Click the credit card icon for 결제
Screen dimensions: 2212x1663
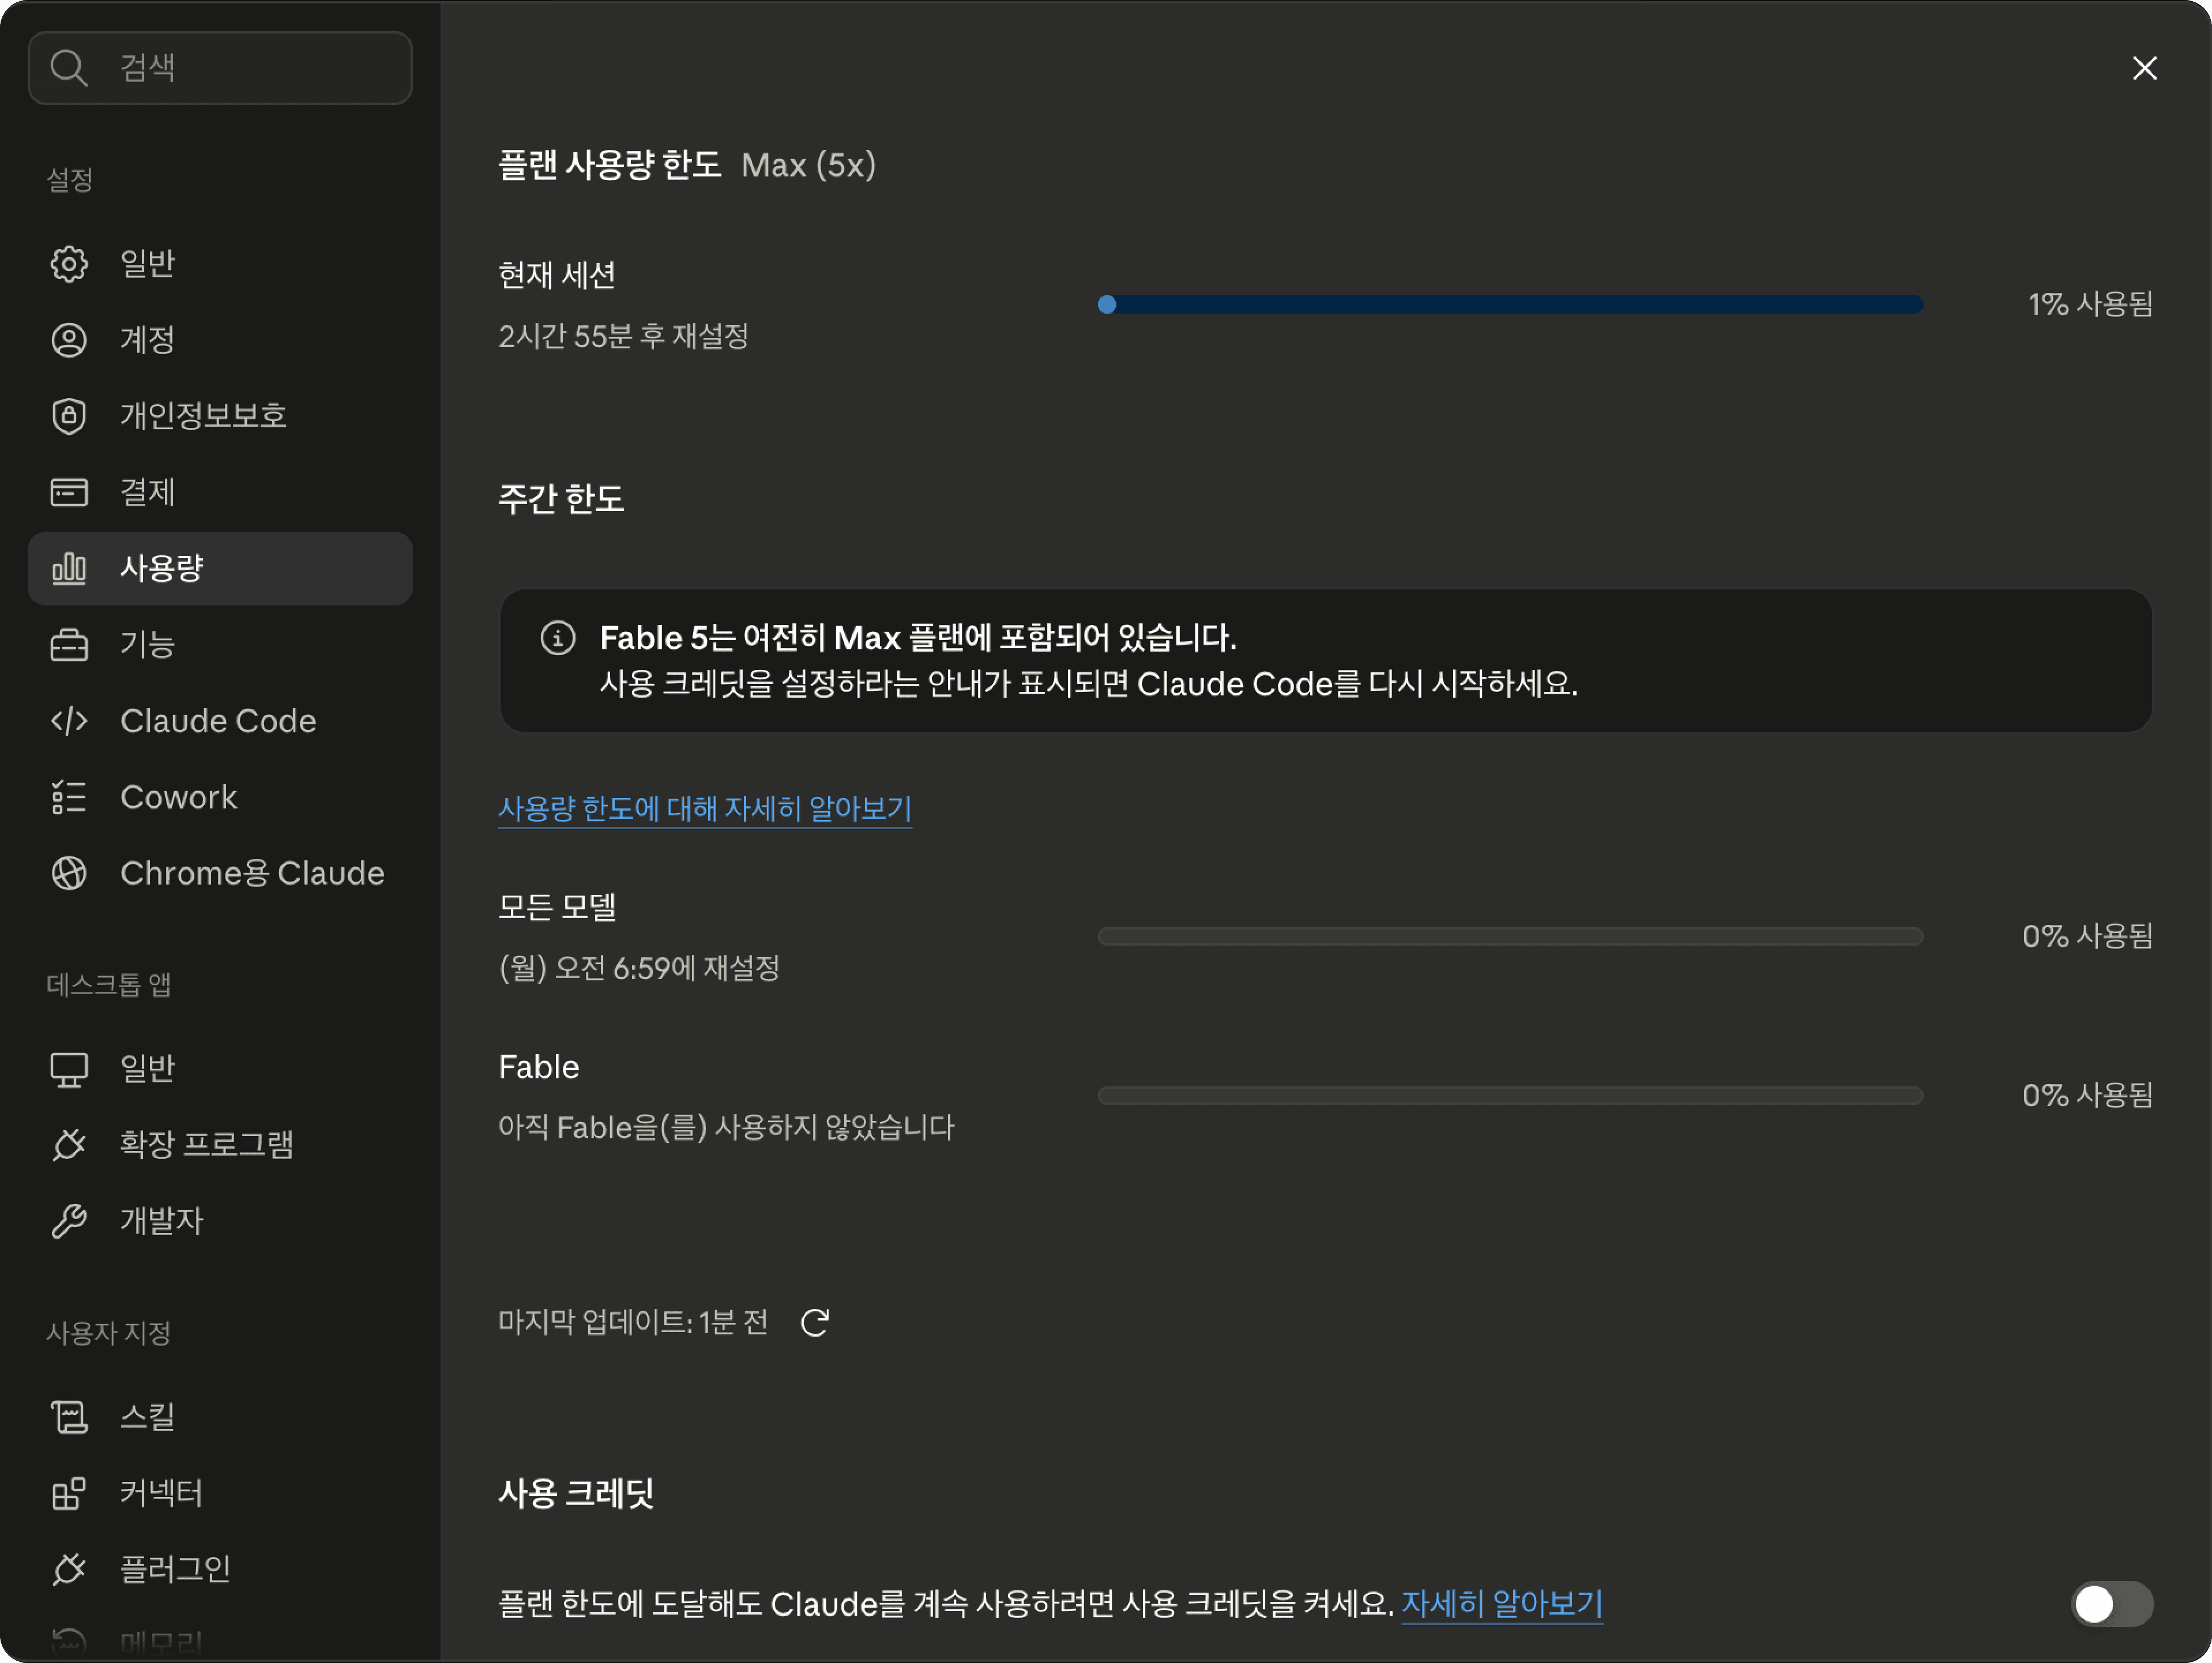[69, 492]
